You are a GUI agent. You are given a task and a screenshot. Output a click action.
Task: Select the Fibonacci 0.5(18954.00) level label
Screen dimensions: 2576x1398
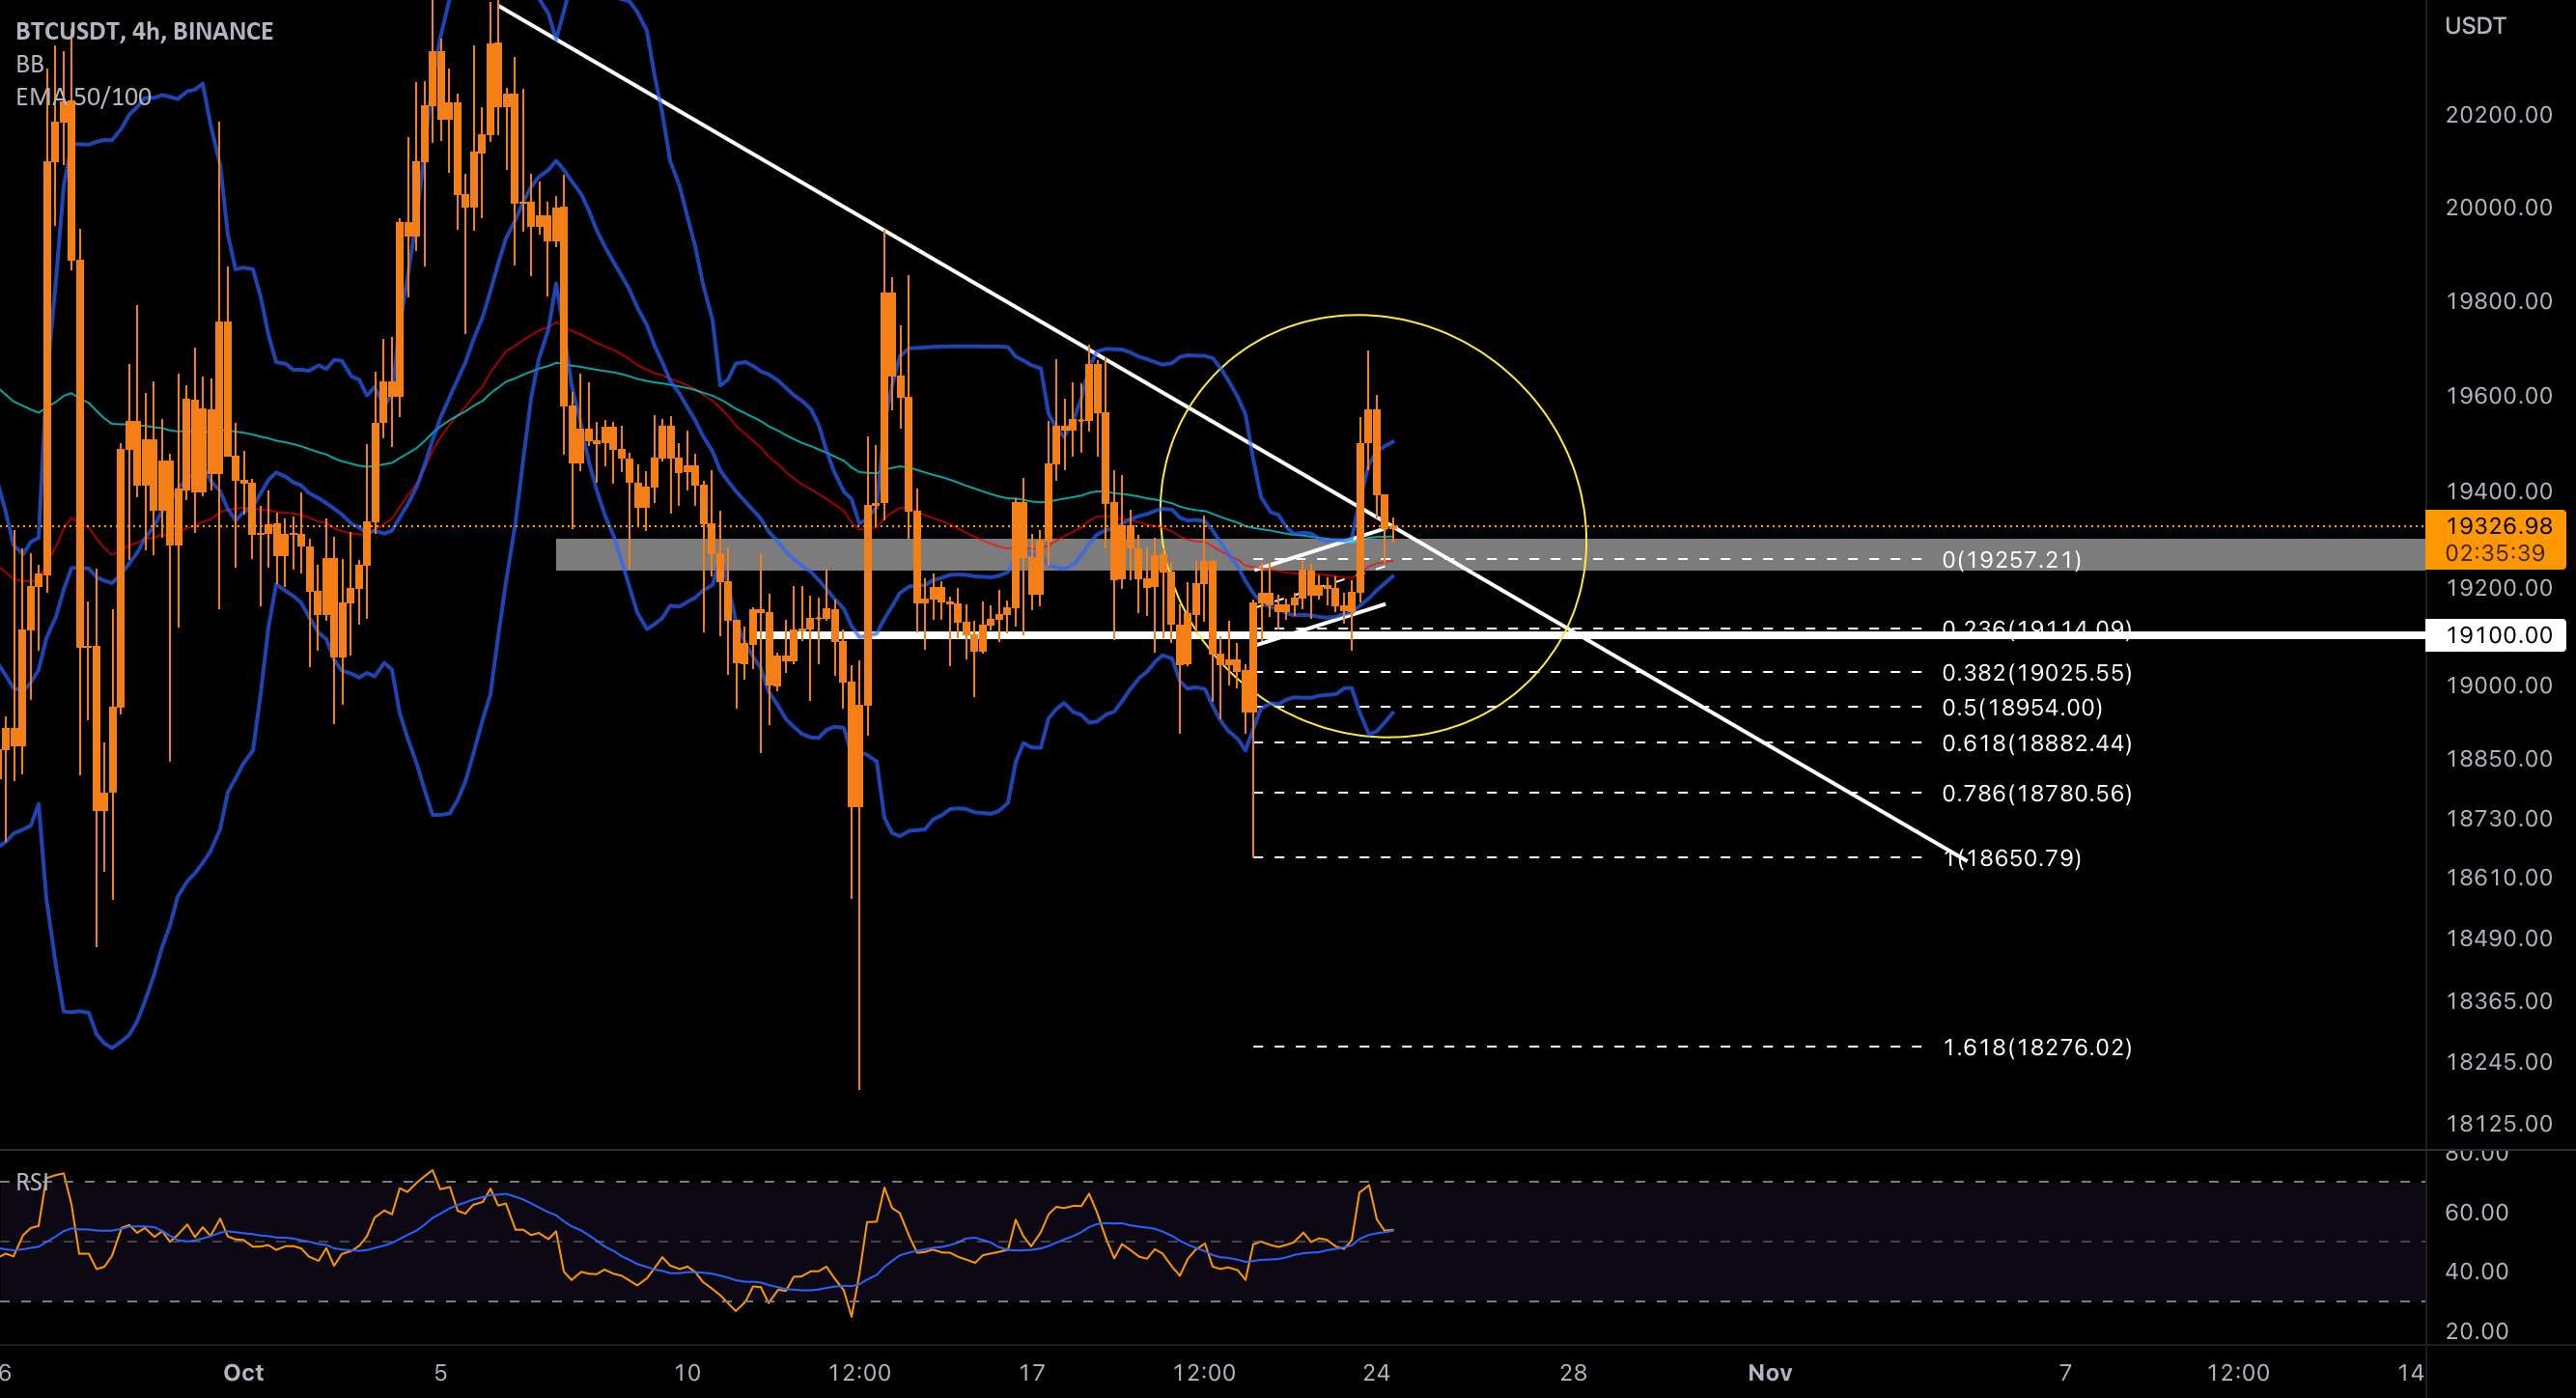coord(2022,708)
